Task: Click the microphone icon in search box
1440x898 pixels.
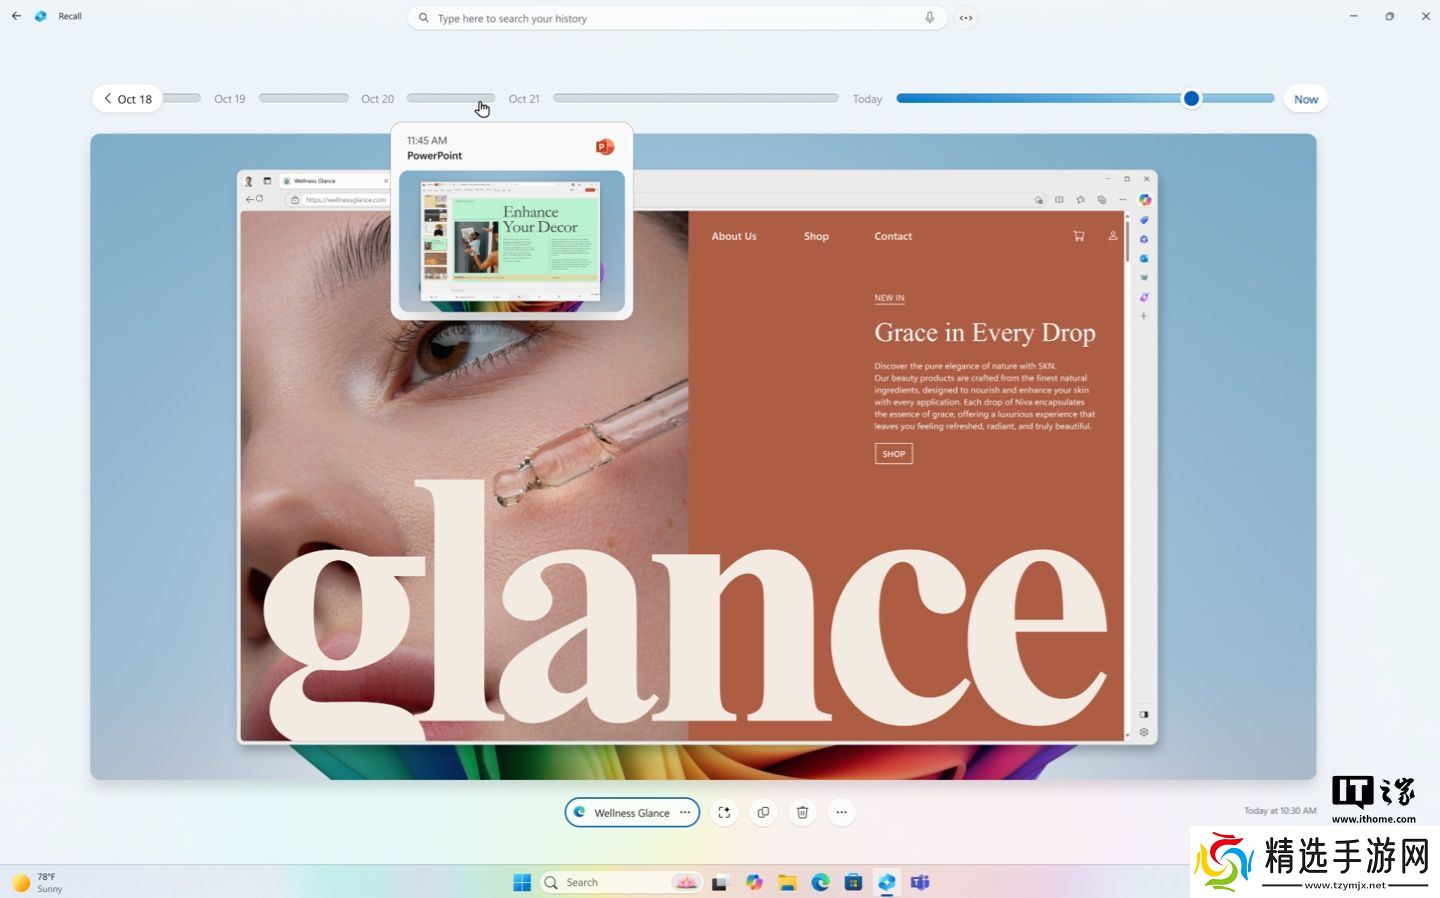Action: tap(929, 18)
